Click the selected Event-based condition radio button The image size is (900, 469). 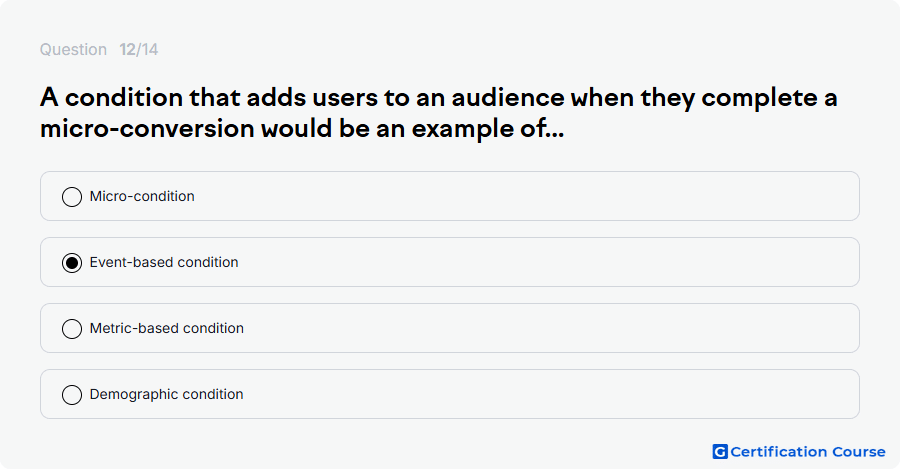72,262
